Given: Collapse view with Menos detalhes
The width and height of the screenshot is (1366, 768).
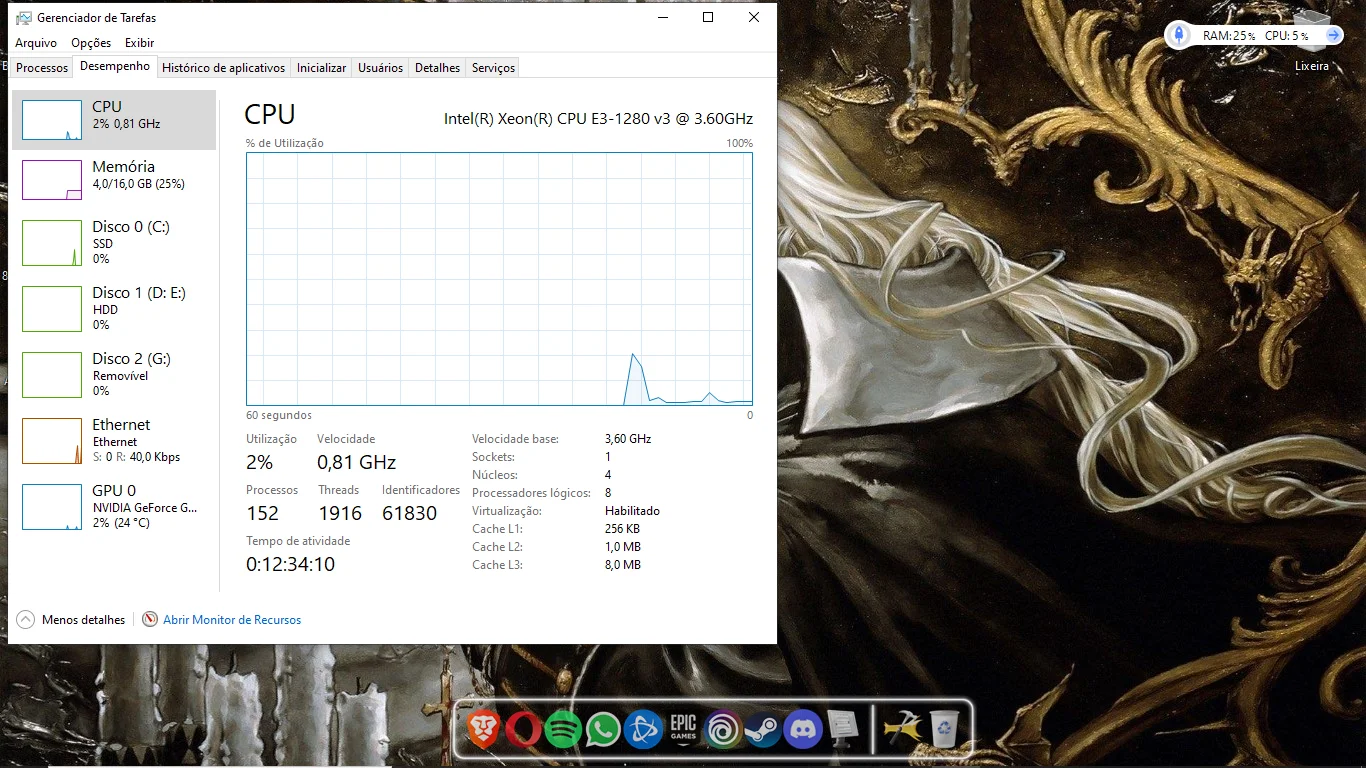Looking at the screenshot, I should tap(71, 620).
